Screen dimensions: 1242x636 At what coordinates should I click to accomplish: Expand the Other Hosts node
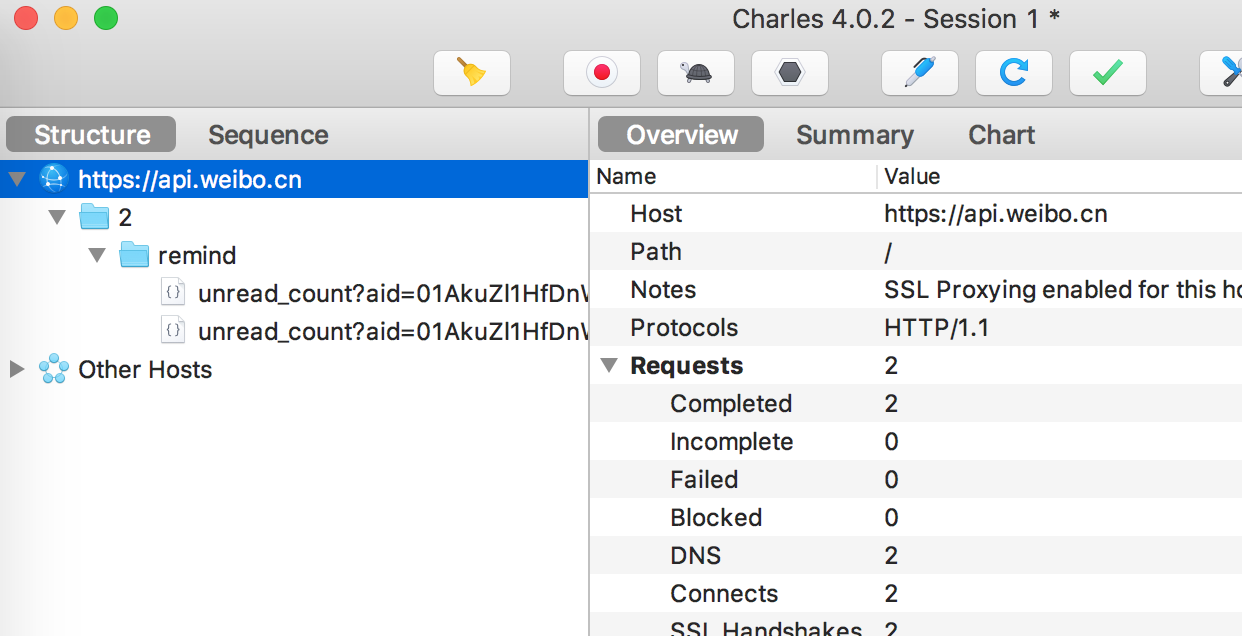coord(17,370)
